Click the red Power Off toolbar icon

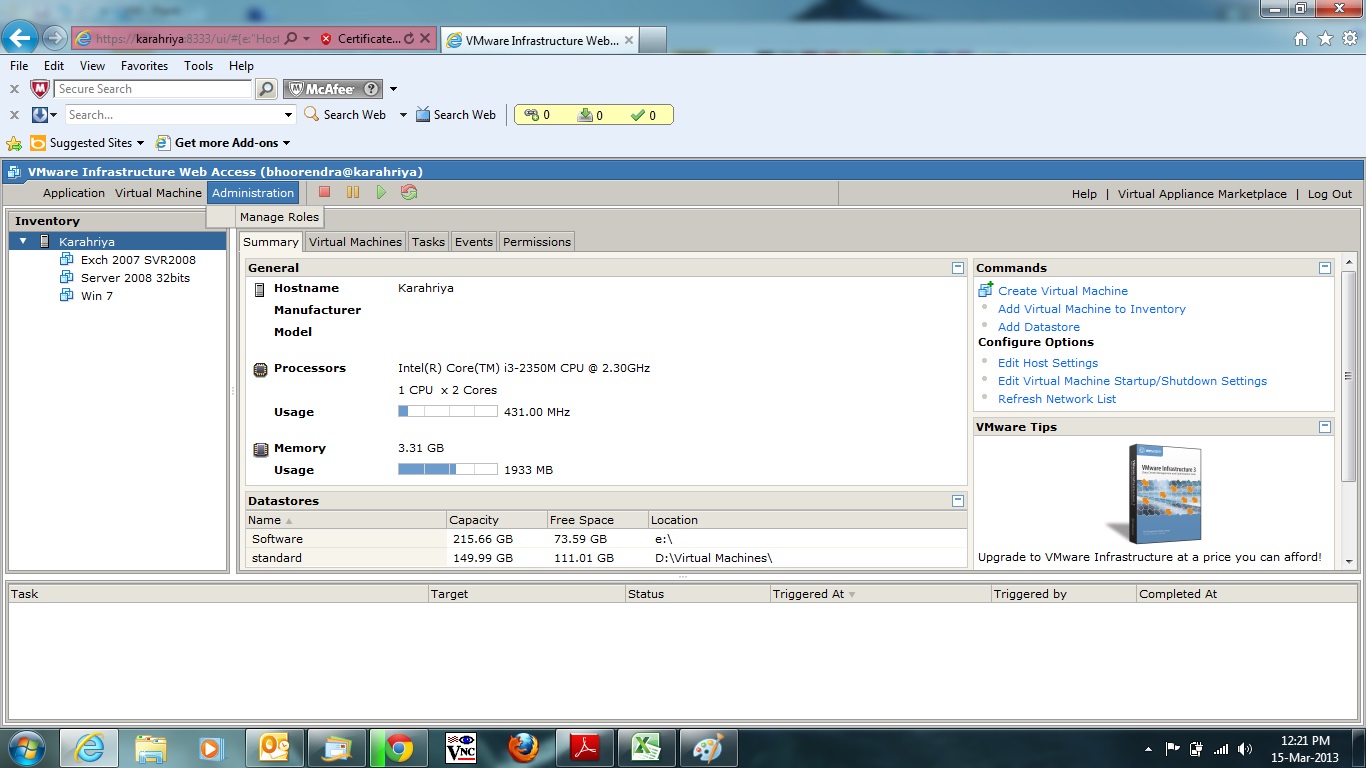point(324,192)
